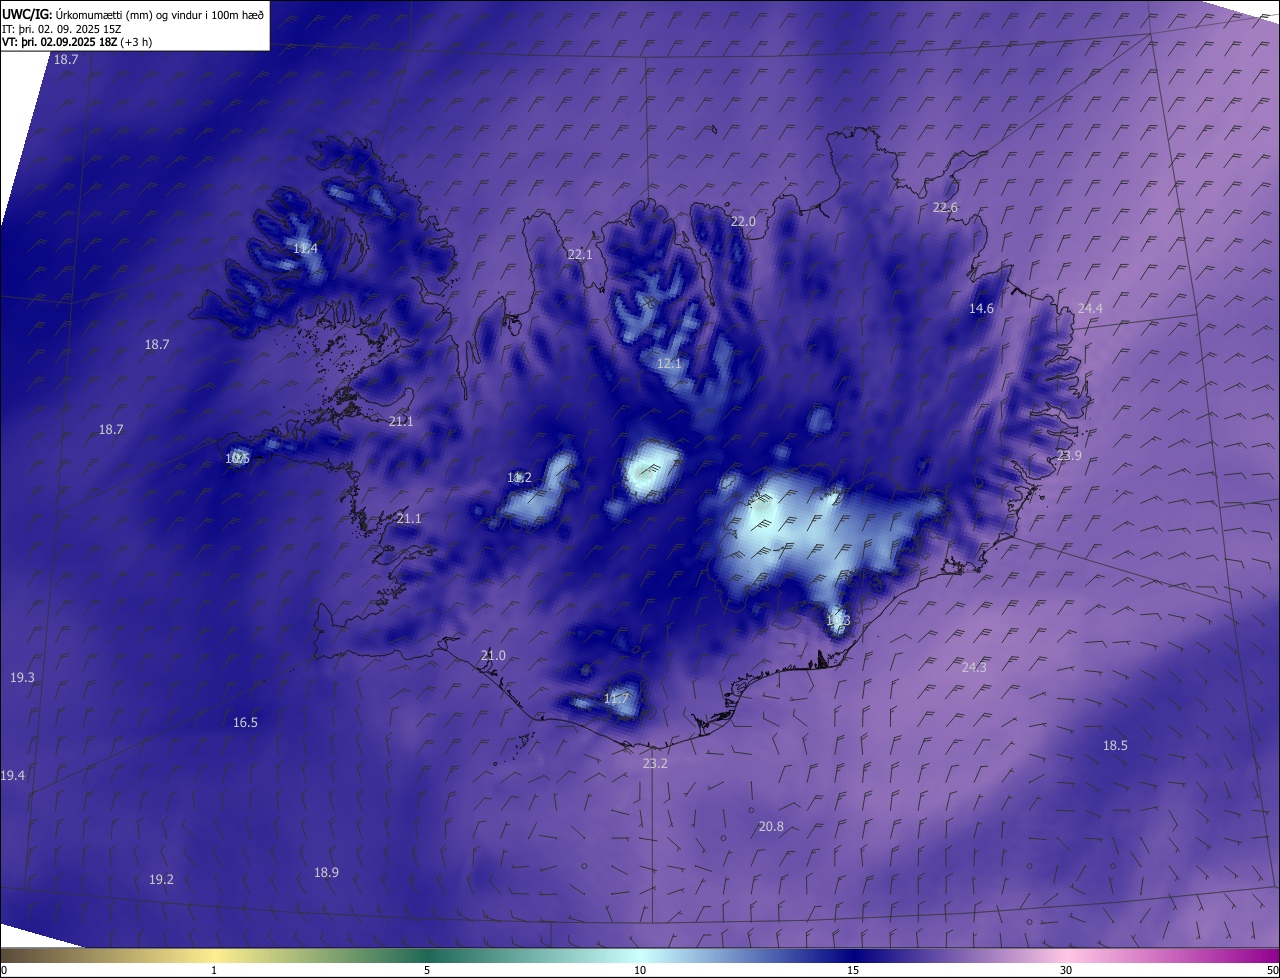Click the 22.6 value label

pyautogui.click(x=945, y=207)
